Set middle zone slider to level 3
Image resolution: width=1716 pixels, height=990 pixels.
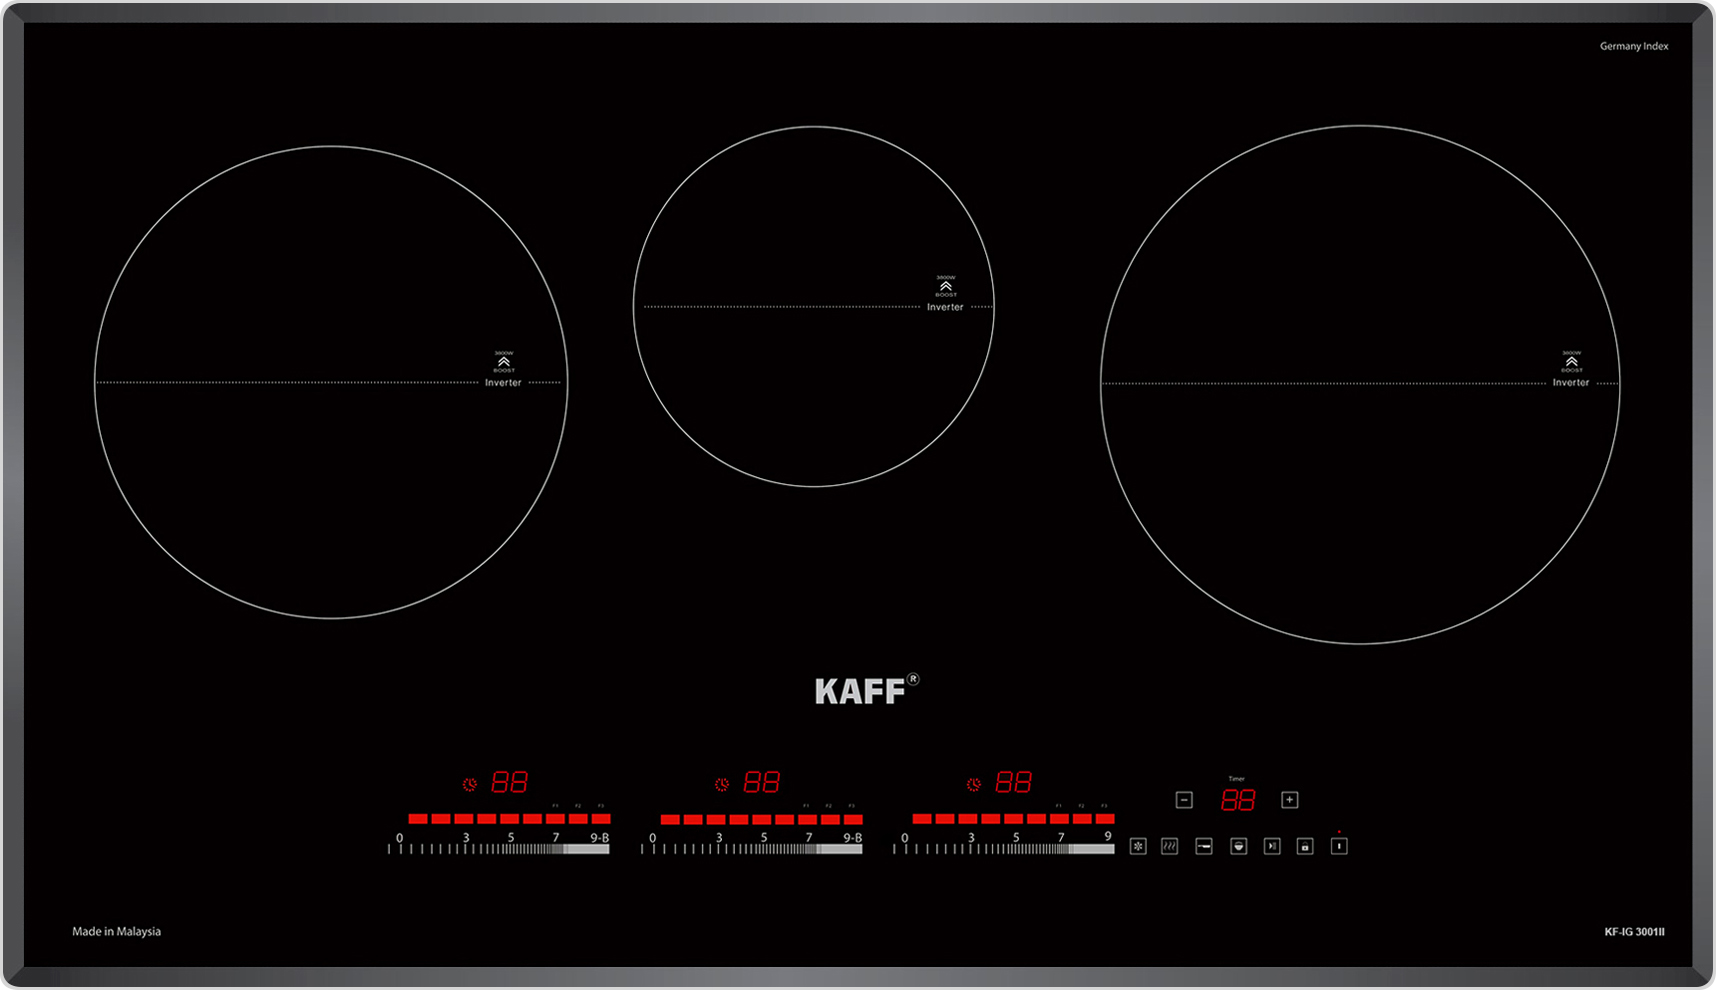pyautogui.click(x=719, y=846)
